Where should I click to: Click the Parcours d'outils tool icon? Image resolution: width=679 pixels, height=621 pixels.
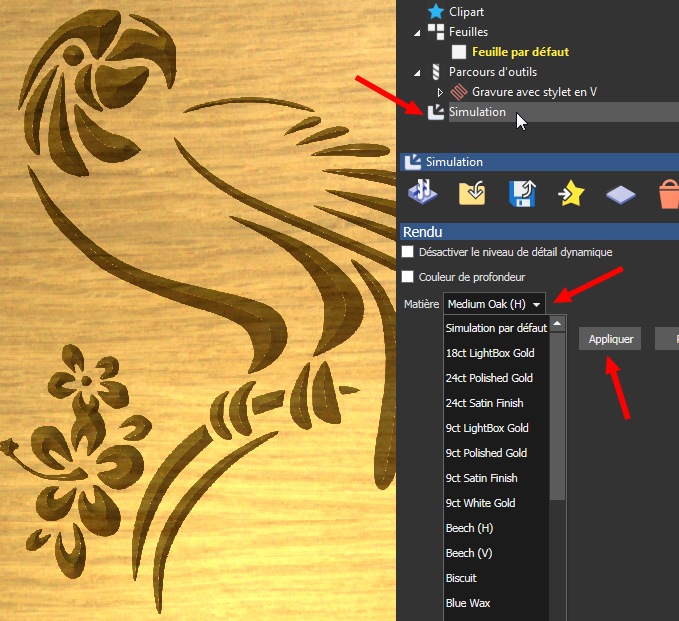[436, 72]
